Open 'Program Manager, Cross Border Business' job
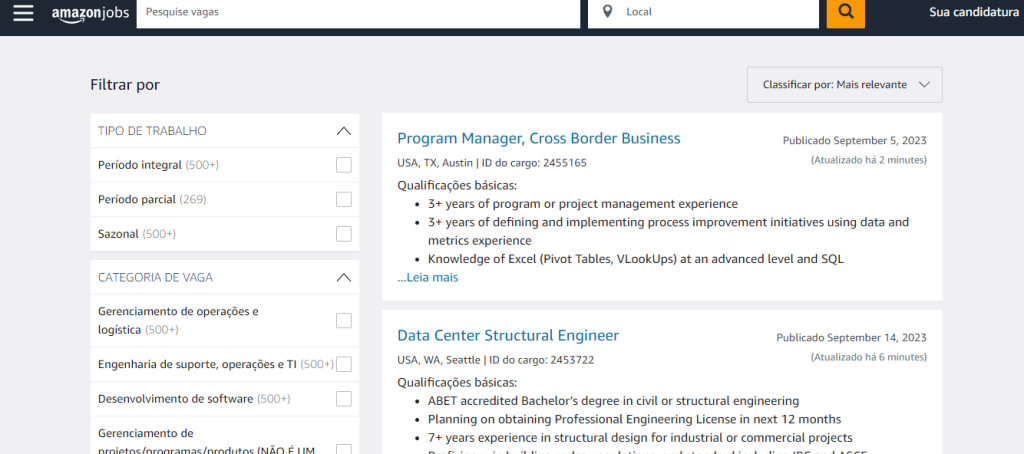 coord(539,138)
